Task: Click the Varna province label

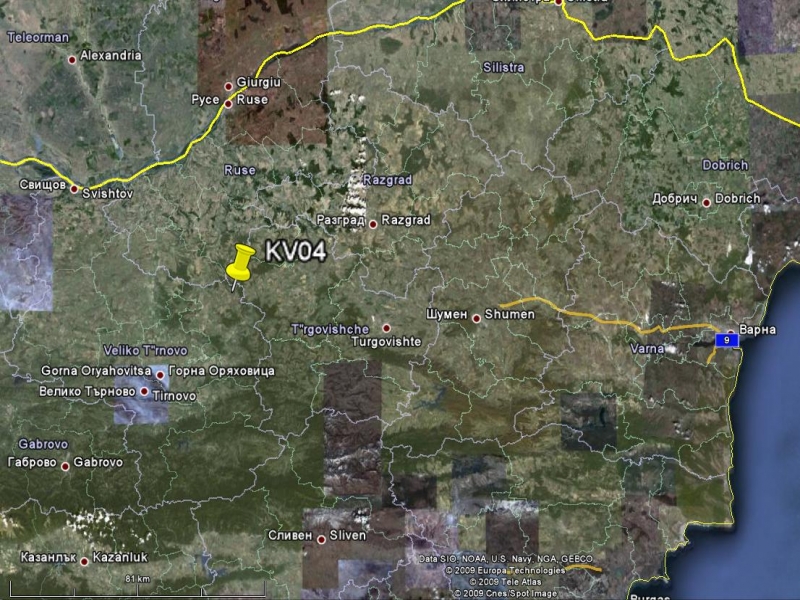Action: [x=647, y=349]
